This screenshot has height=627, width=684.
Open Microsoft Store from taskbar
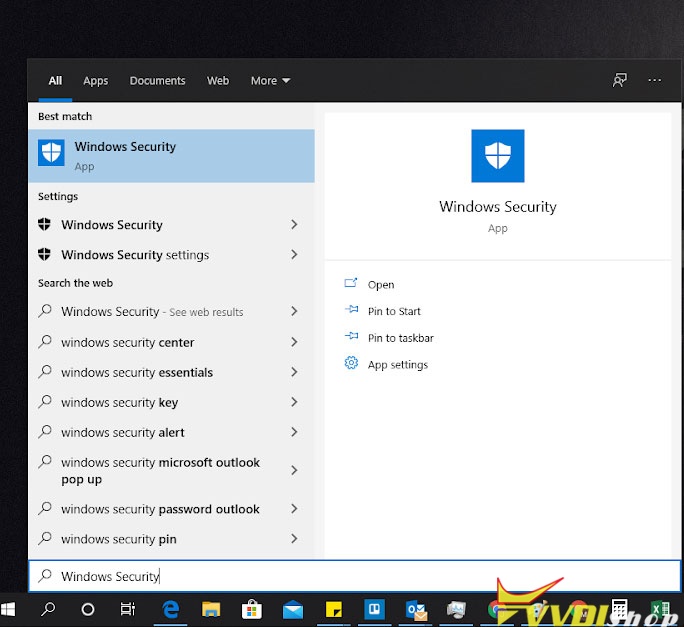pos(252,610)
